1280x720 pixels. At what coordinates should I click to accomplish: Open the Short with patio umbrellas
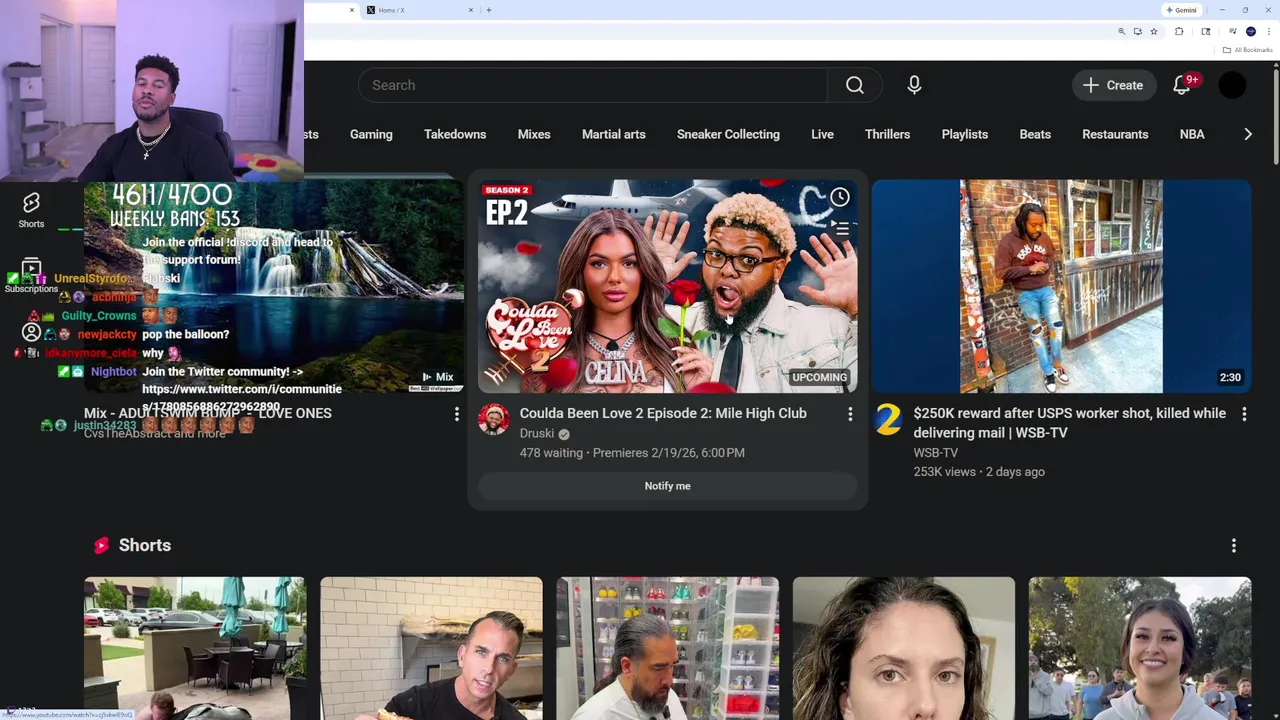point(194,648)
